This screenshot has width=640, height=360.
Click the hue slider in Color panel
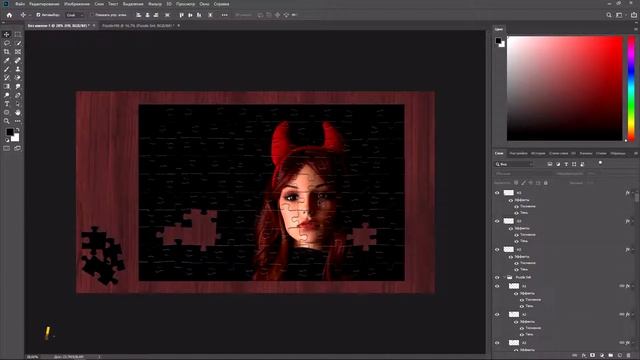tap(631, 88)
